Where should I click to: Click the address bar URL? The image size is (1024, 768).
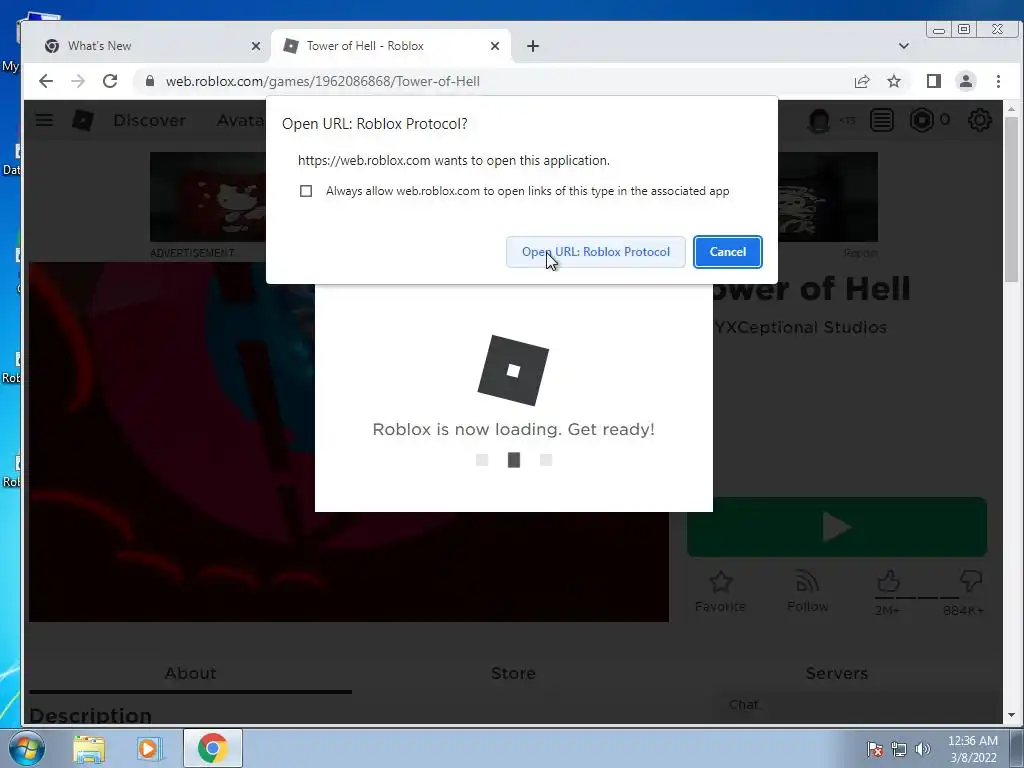coord(323,81)
